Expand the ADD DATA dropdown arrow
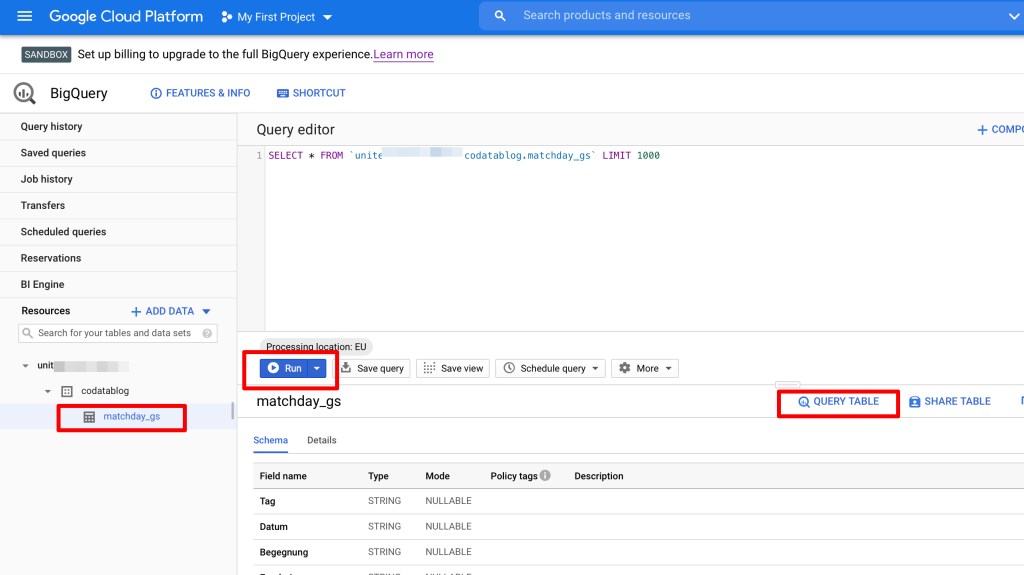 (206, 312)
